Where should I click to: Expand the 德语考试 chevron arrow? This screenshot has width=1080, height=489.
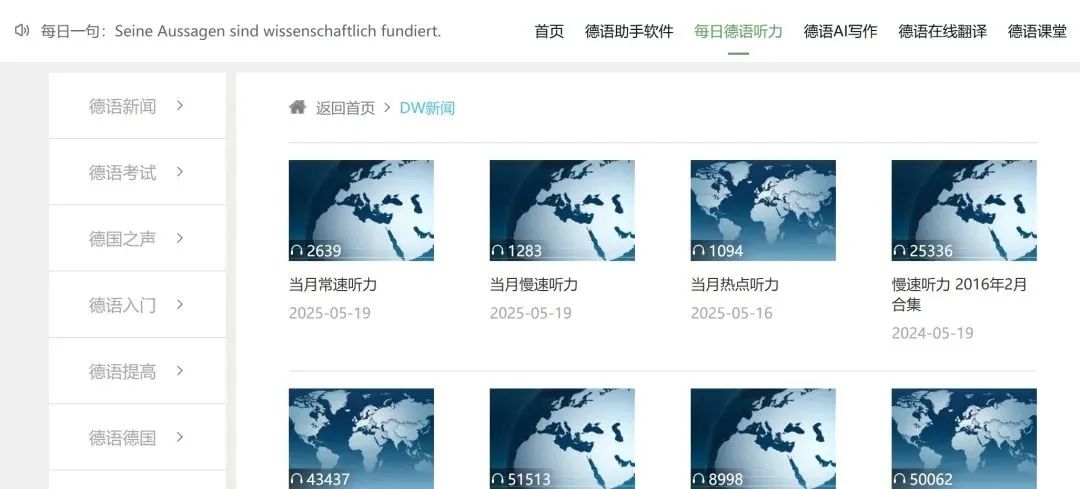[x=180, y=171]
